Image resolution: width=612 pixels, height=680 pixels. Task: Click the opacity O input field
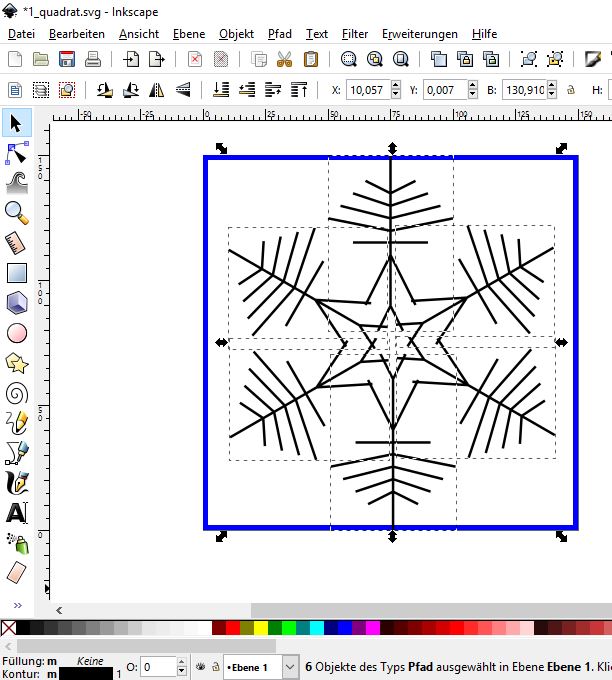tap(159, 667)
